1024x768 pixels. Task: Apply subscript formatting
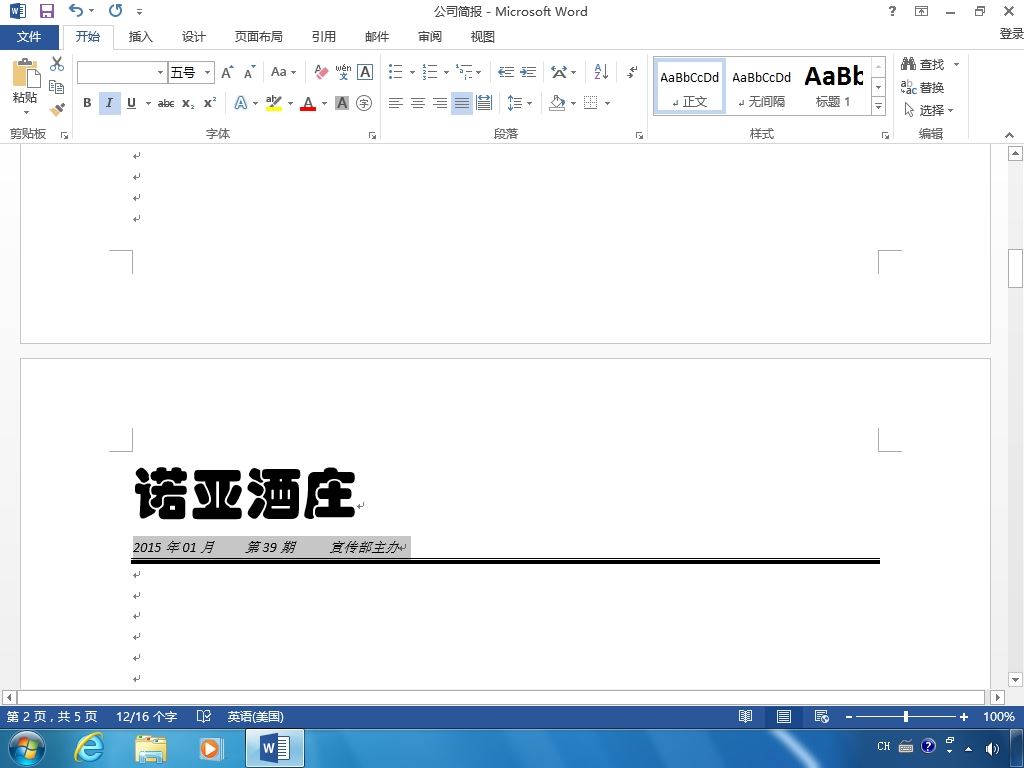tap(188, 103)
